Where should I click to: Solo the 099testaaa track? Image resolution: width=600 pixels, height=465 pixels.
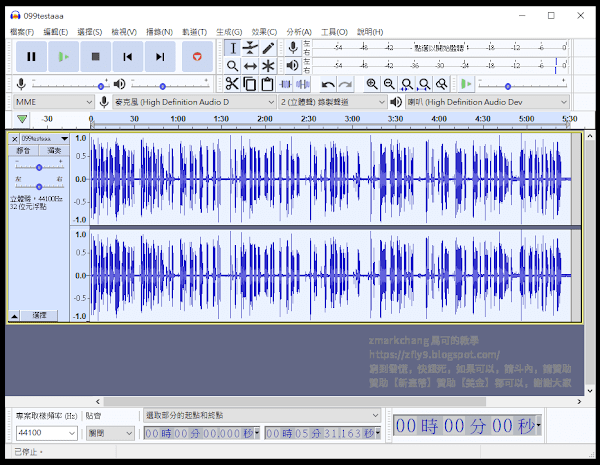pos(54,150)
